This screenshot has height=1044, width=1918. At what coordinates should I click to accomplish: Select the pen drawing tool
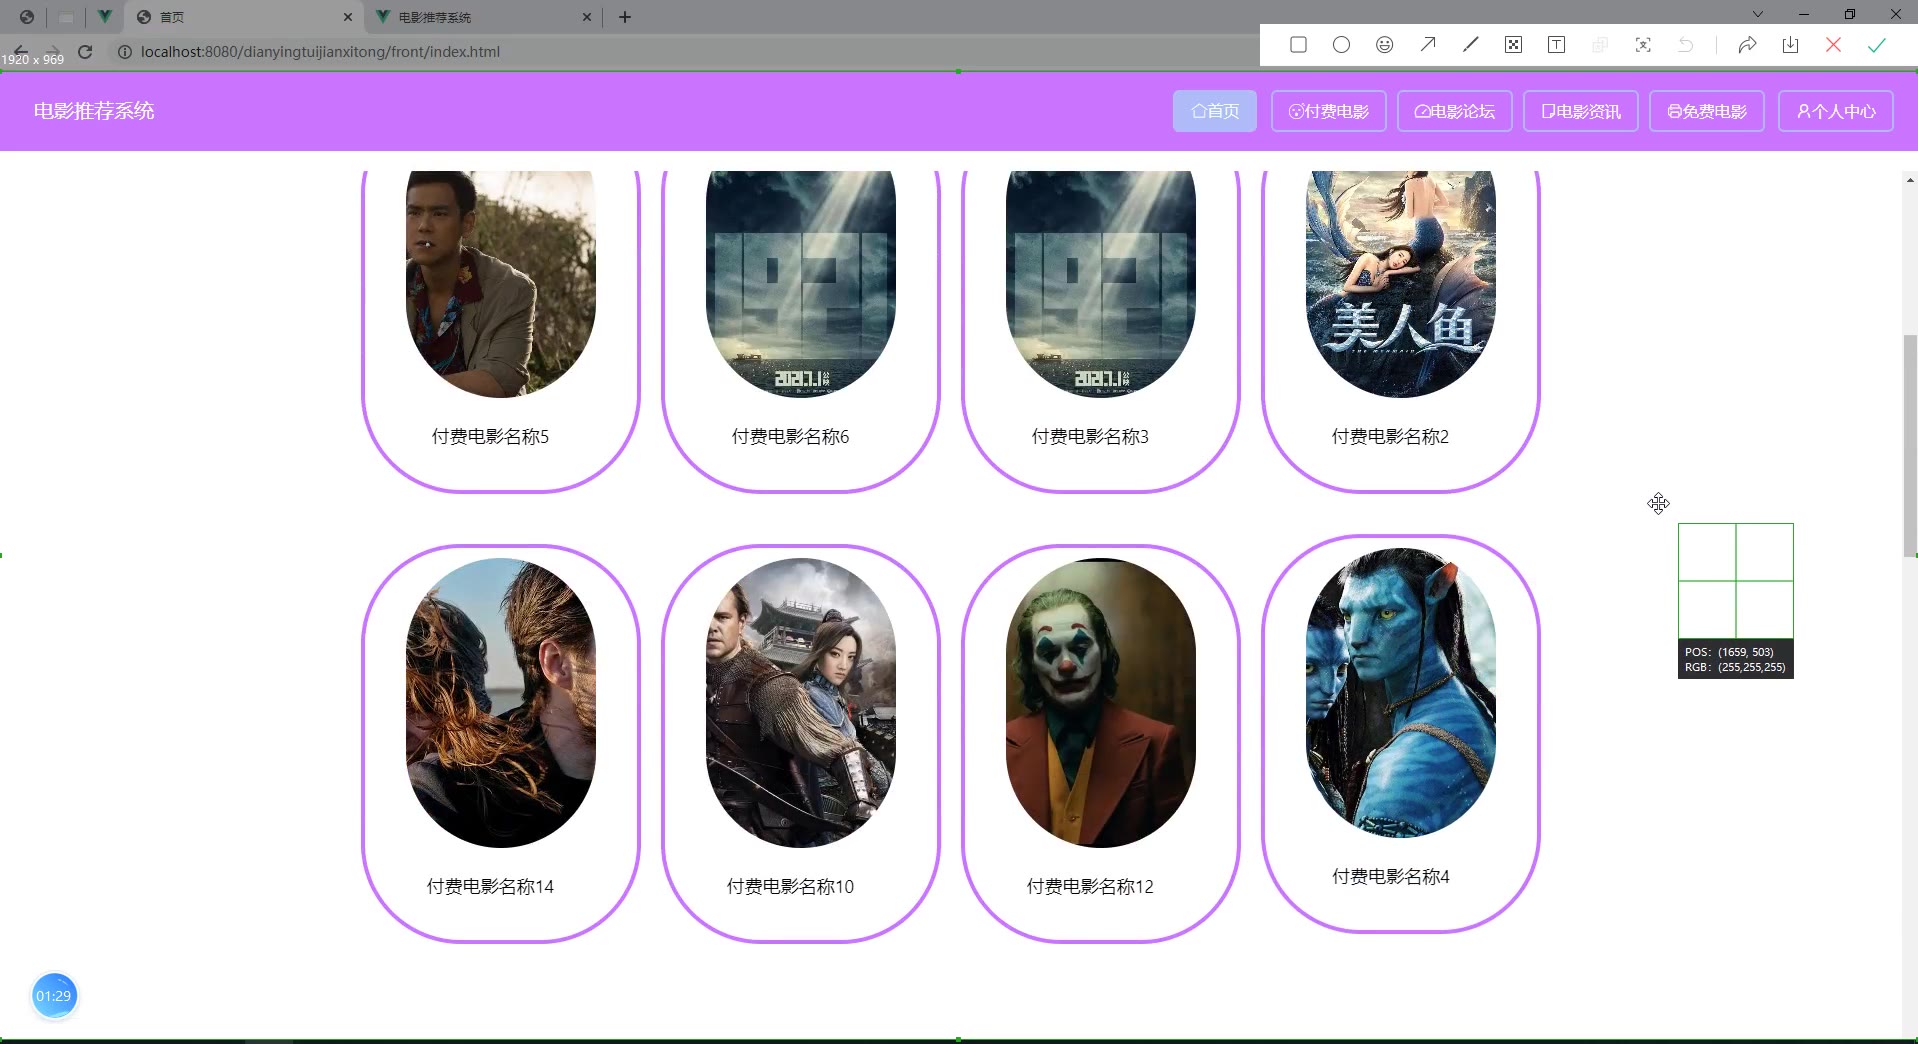click(1470, 45)
